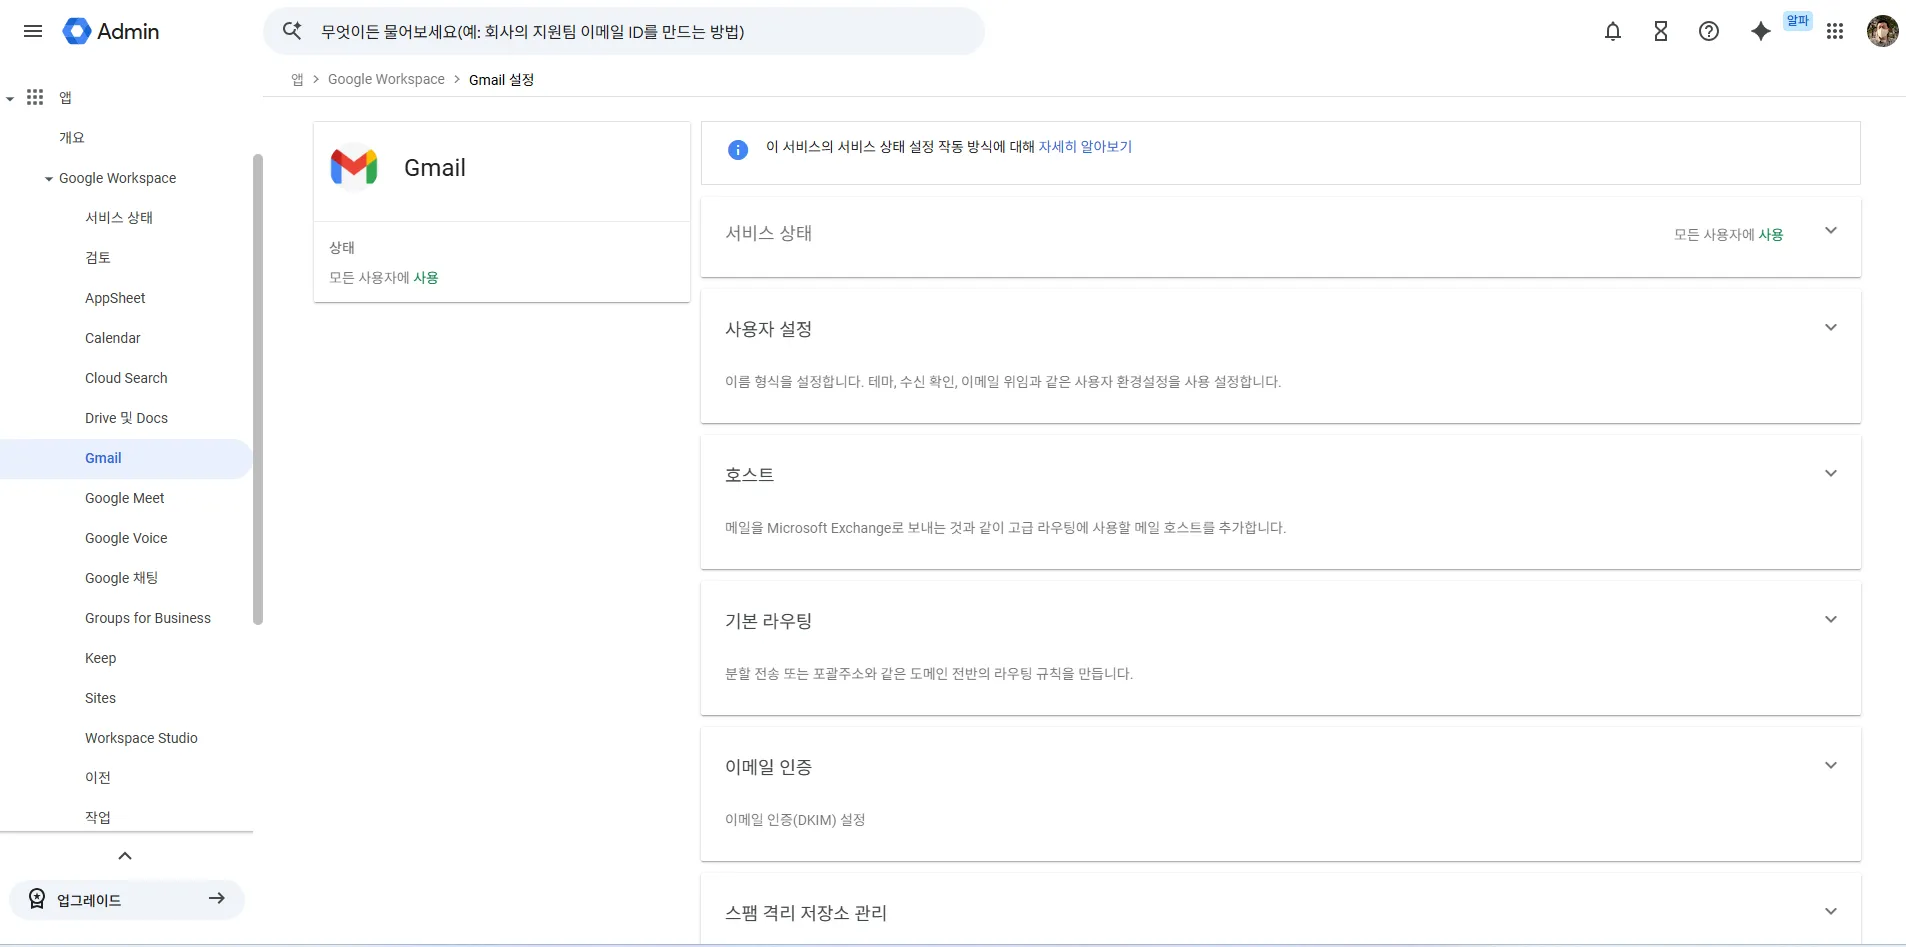Expand the 이메일 인증 section

point(1831,766)
